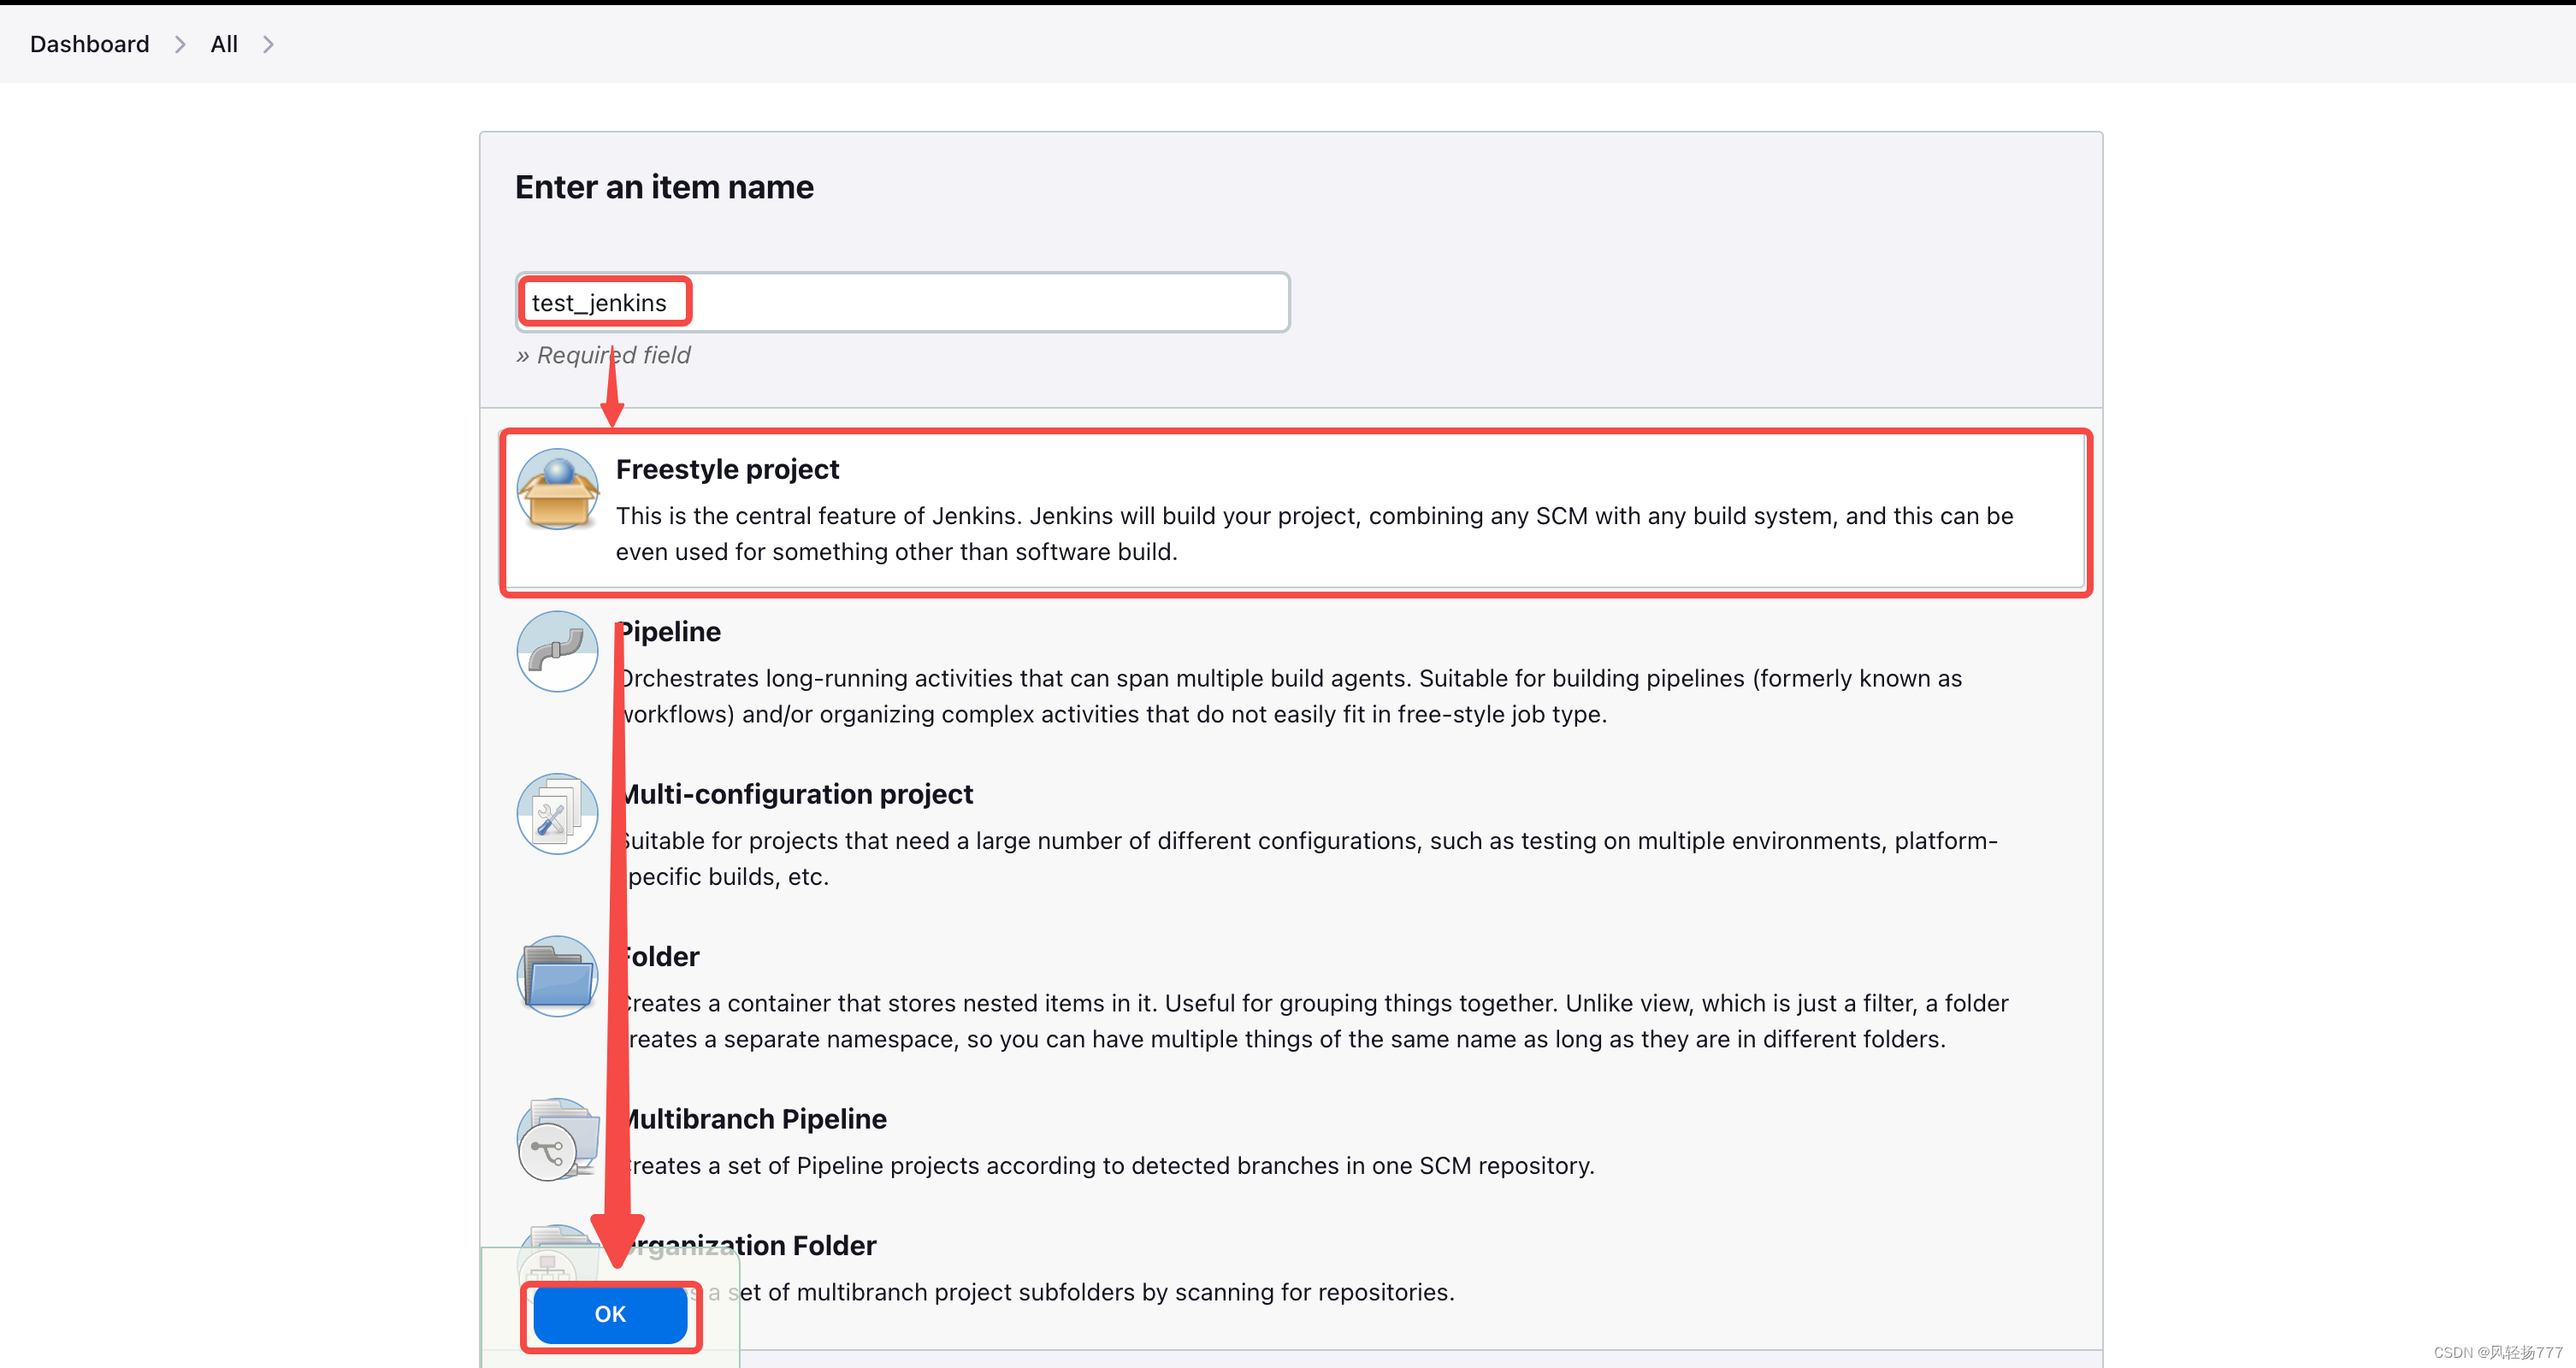The image size is (2576, 1368).
Task: Click Pipeline description about long-running activities
Action: click(x=1289, y=697)
